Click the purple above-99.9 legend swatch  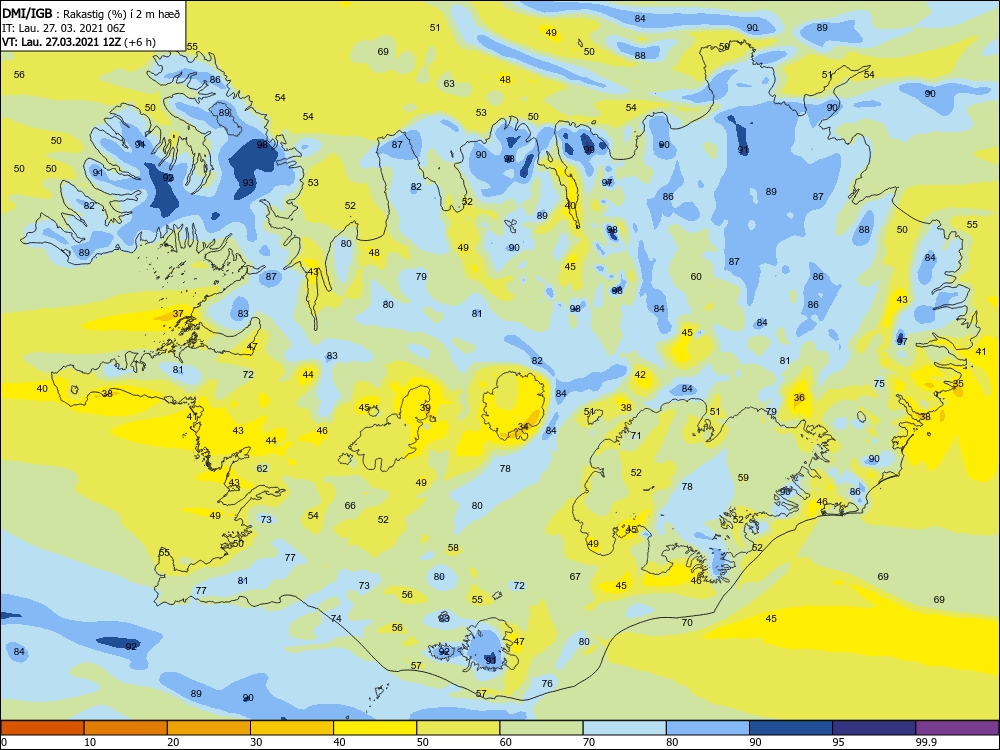click(x=957, y=728)
